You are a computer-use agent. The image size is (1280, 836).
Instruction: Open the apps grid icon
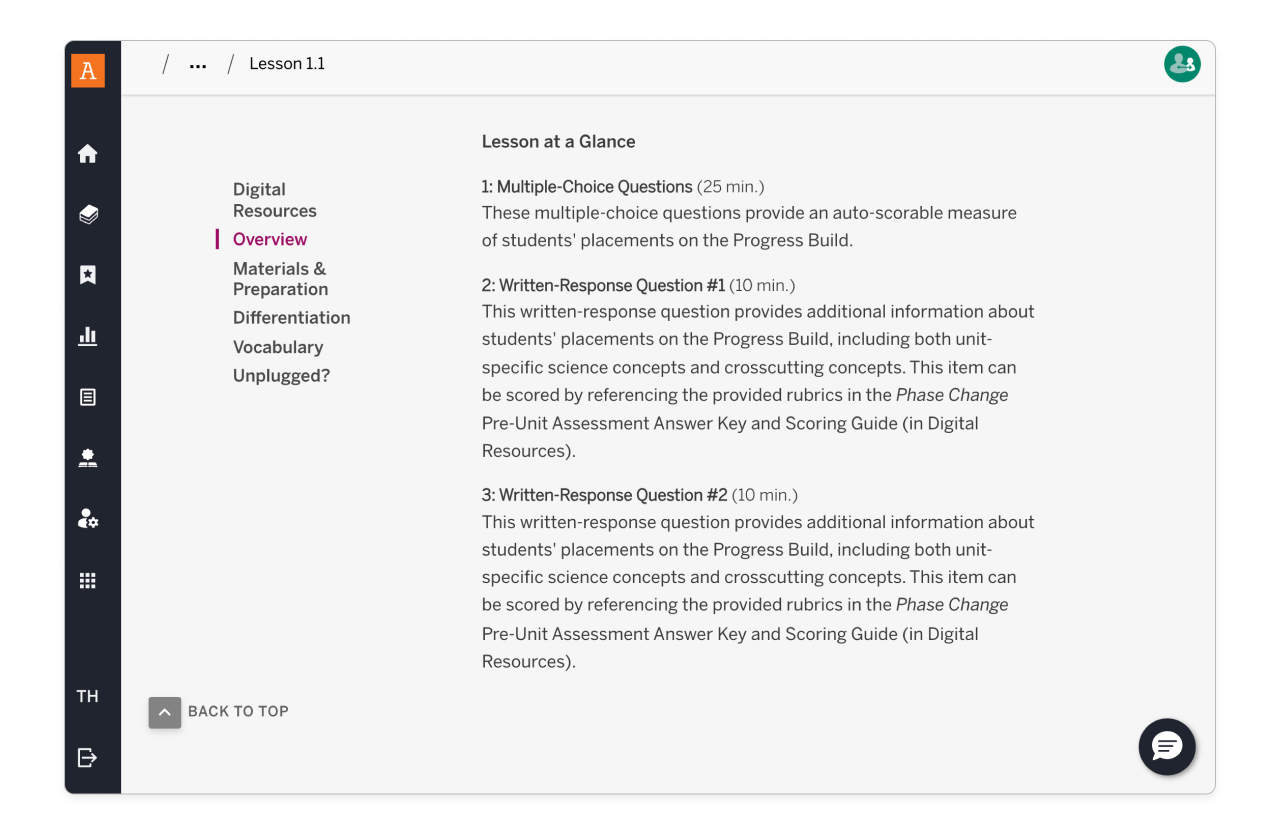click(x=88, y=580)
